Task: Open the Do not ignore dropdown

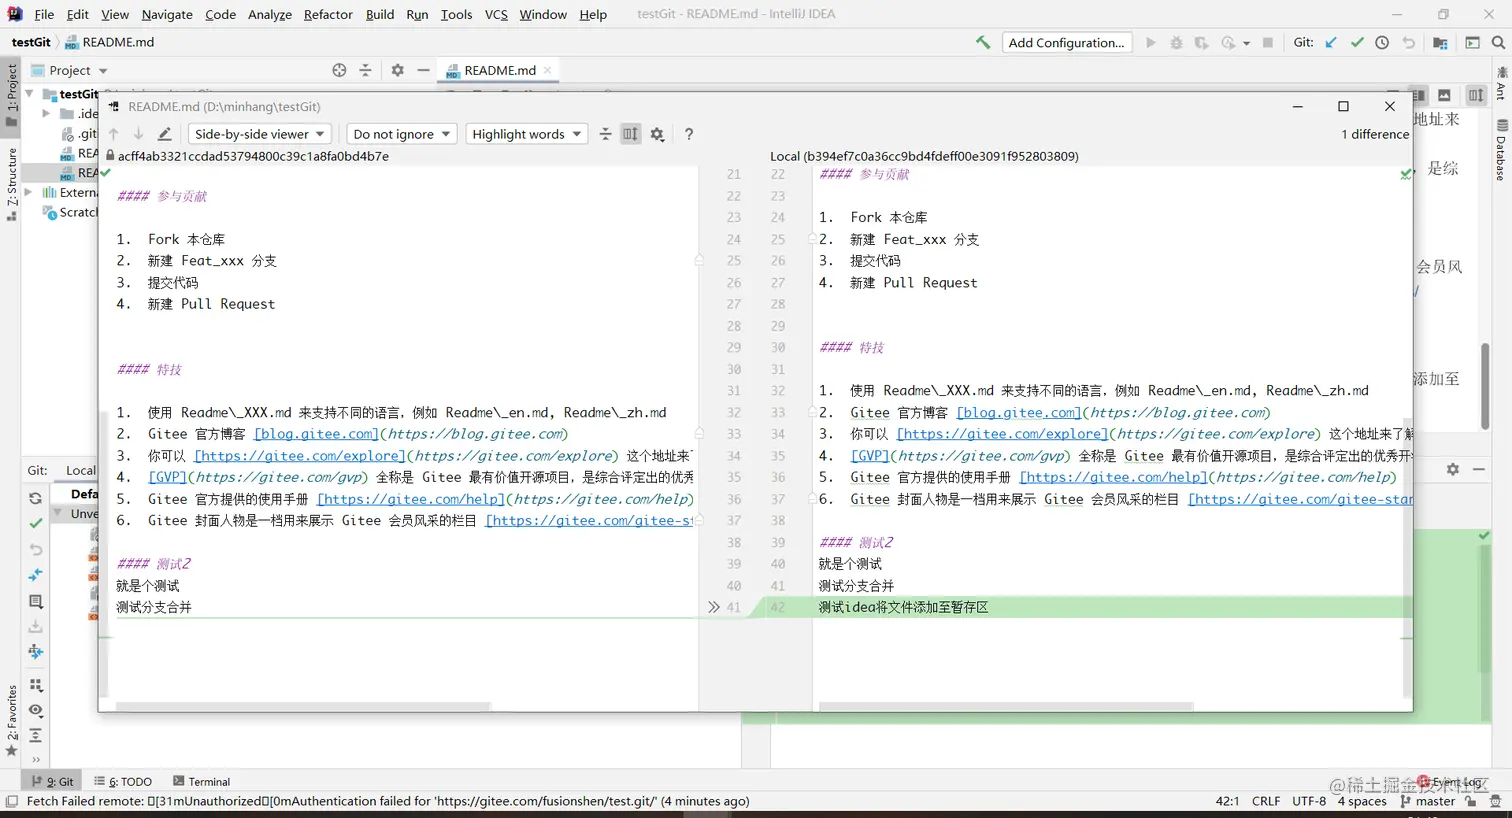Action: pyautogui.click(x=402, y=134)
